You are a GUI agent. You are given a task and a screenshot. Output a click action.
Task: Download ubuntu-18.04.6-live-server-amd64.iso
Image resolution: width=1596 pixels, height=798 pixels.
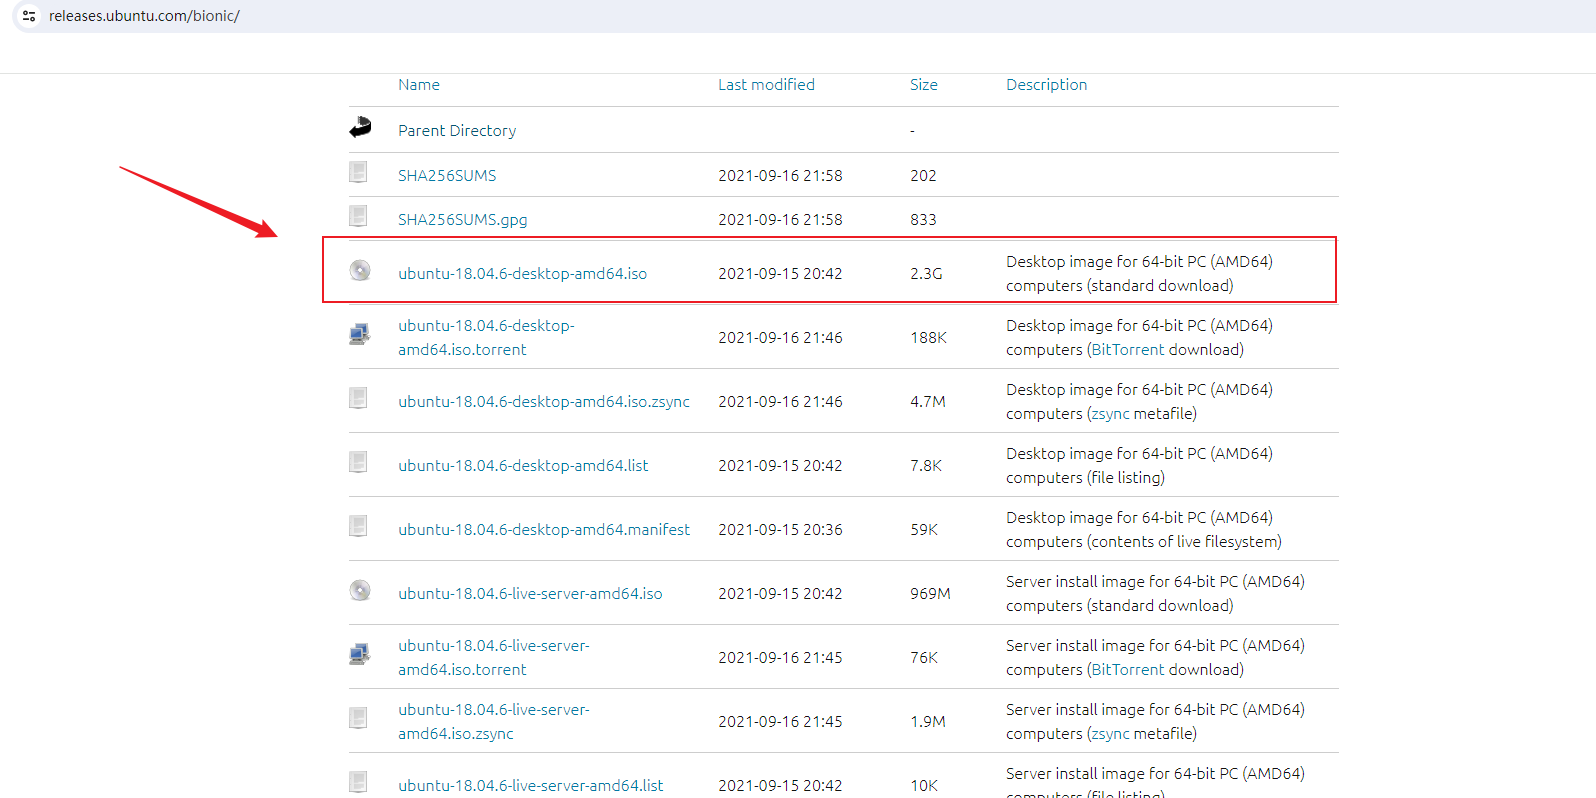pos(530,594)
